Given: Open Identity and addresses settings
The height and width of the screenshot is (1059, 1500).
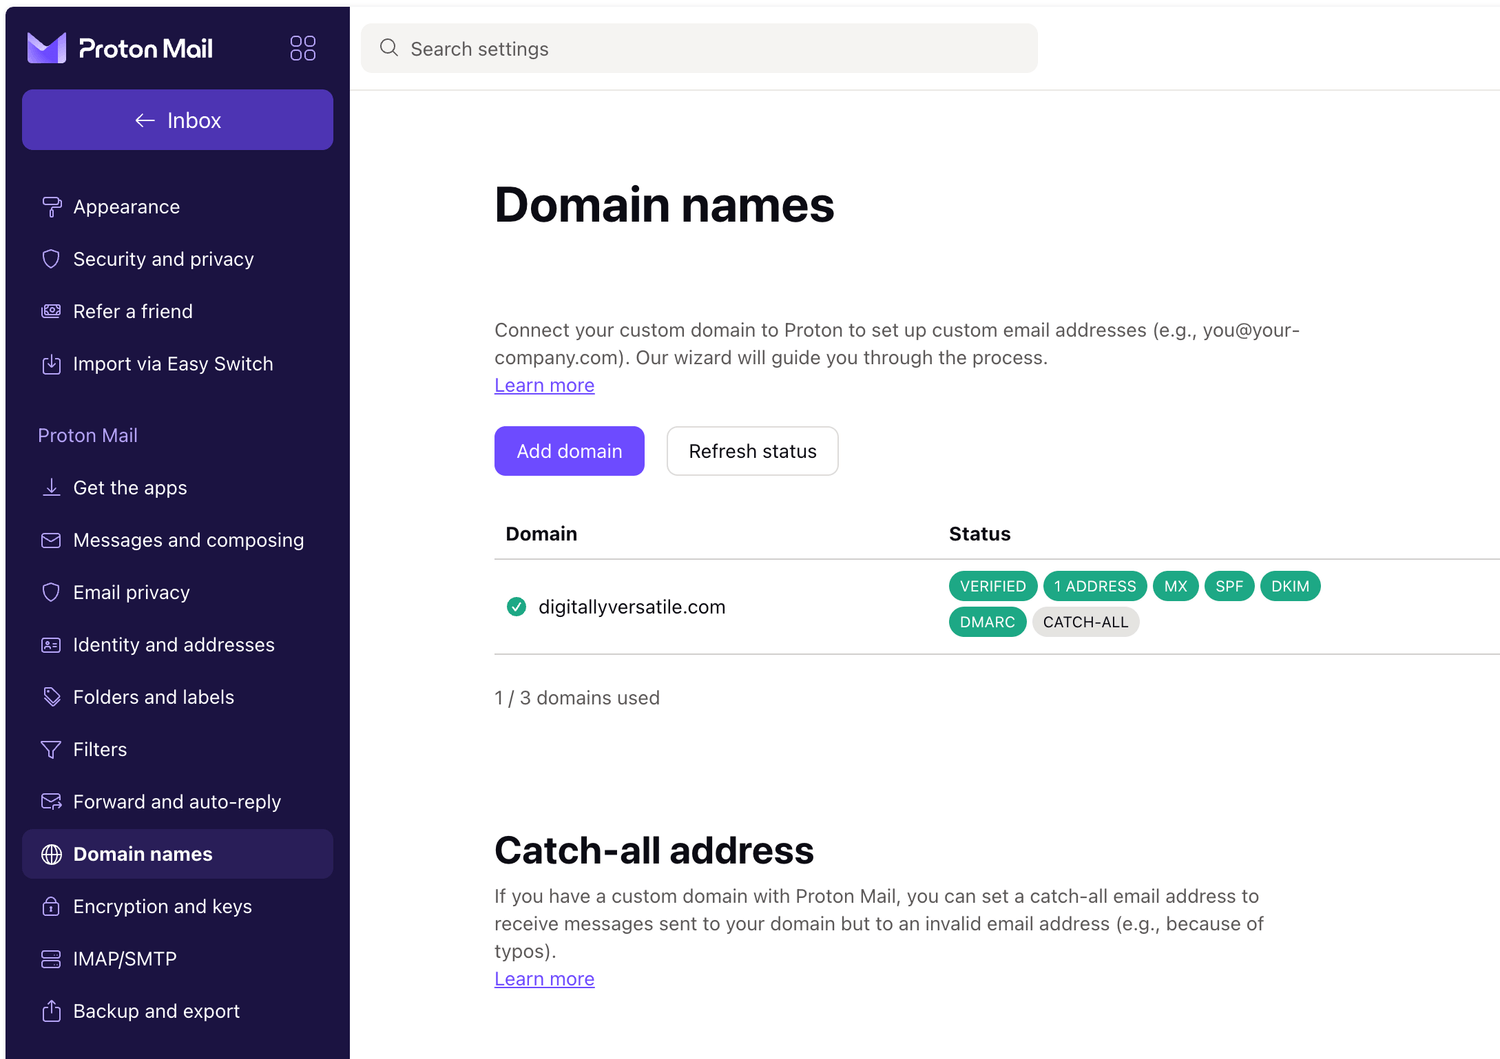Looking at the screenshot, I should (173, 645).
